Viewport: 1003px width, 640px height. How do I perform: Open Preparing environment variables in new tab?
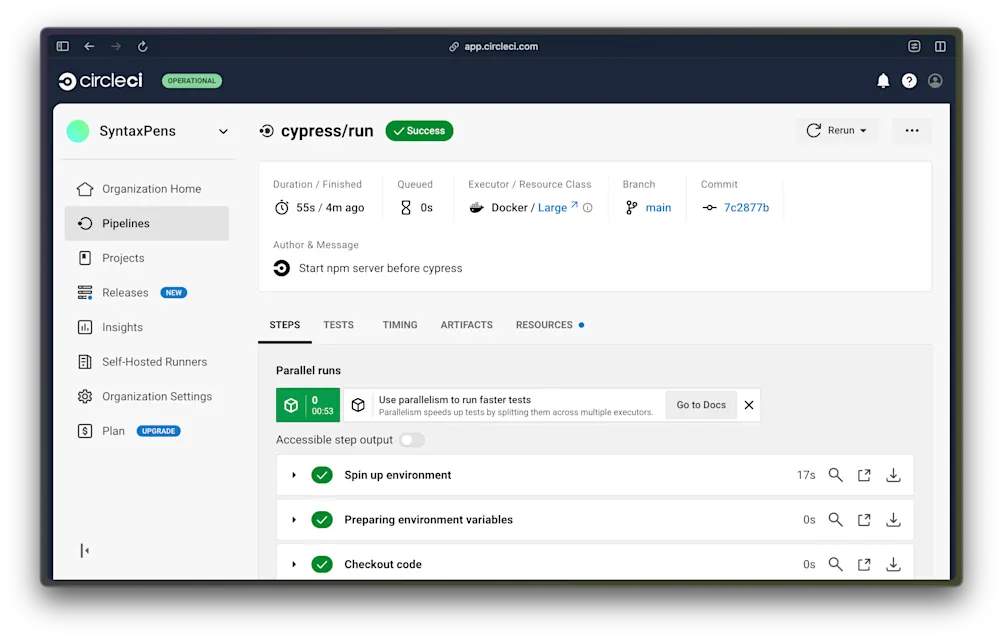[864, 520]
